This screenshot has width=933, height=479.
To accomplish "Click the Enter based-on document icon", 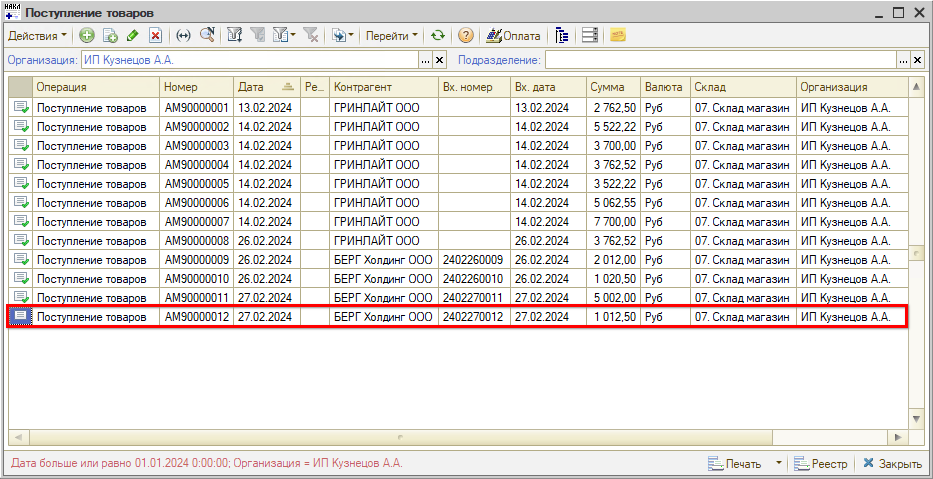I will click(x=339, y=36).
